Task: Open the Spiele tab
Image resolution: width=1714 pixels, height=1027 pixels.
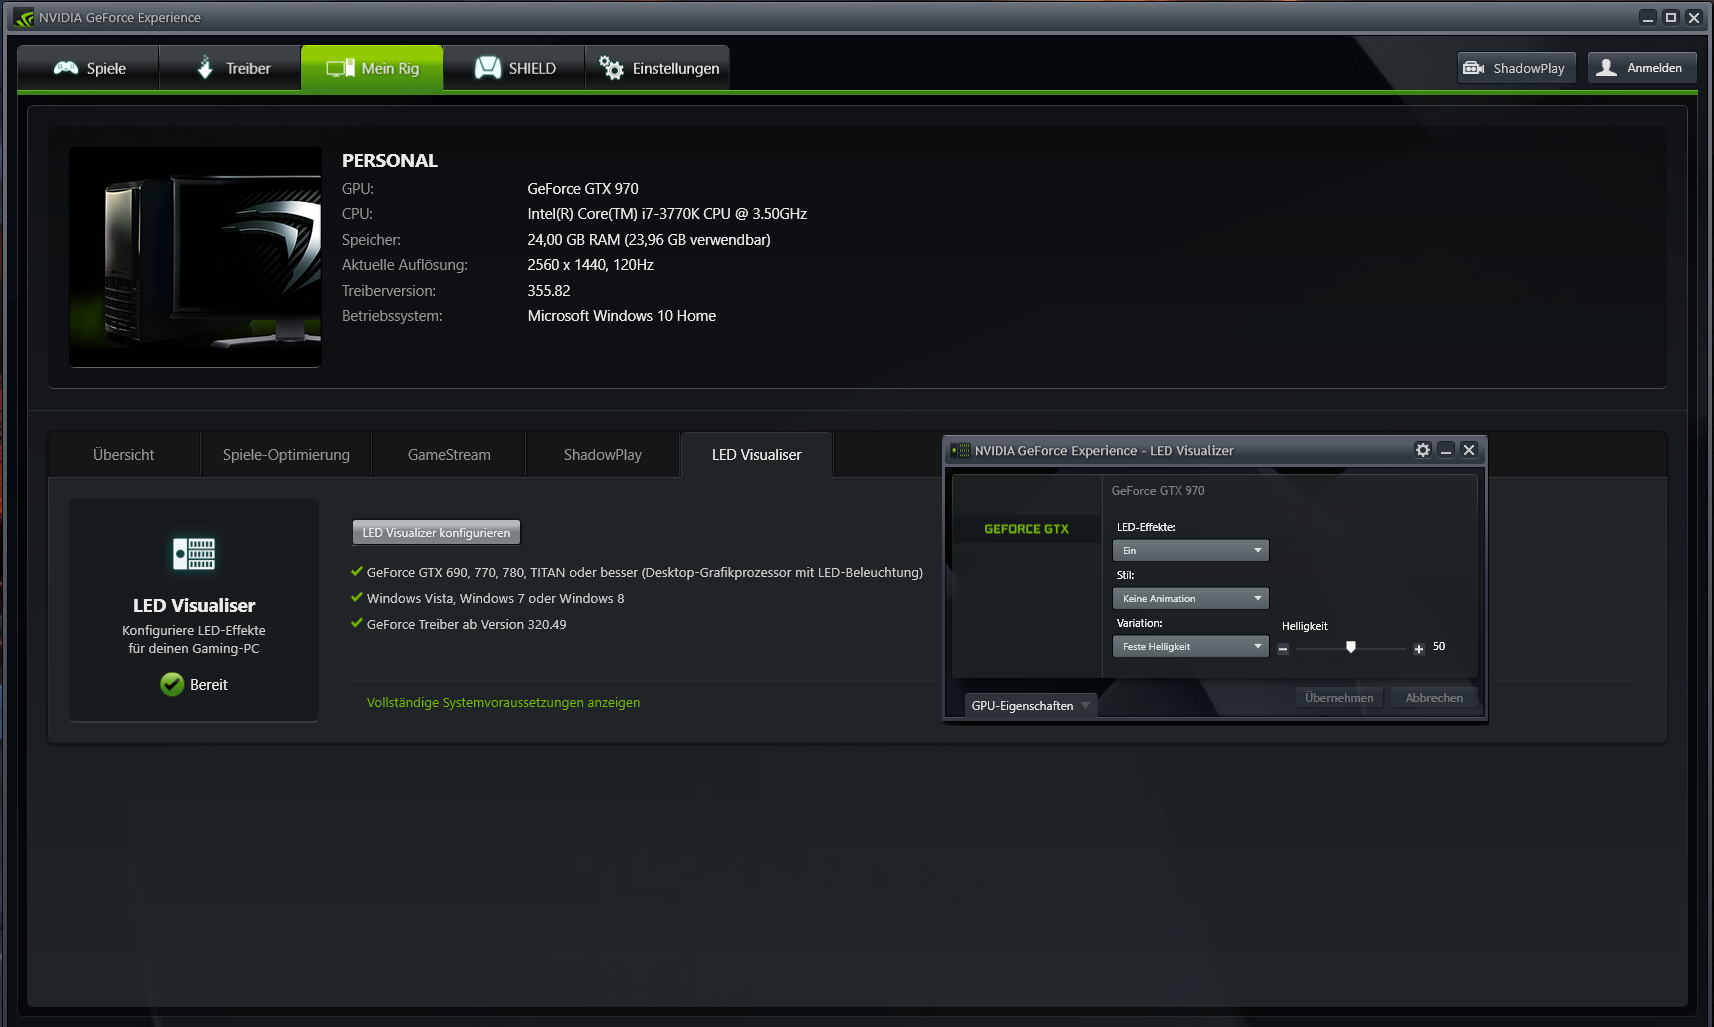Action: pyautogui.click(x=88, y=68)
